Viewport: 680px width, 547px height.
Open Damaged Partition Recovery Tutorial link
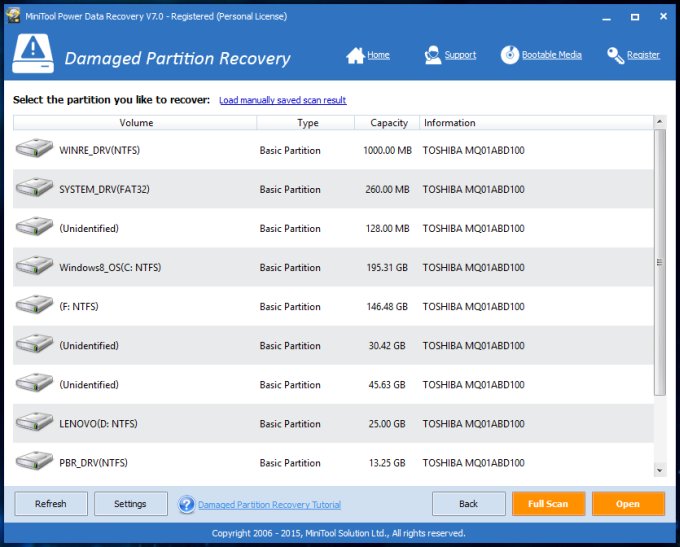tap(269, 505)
